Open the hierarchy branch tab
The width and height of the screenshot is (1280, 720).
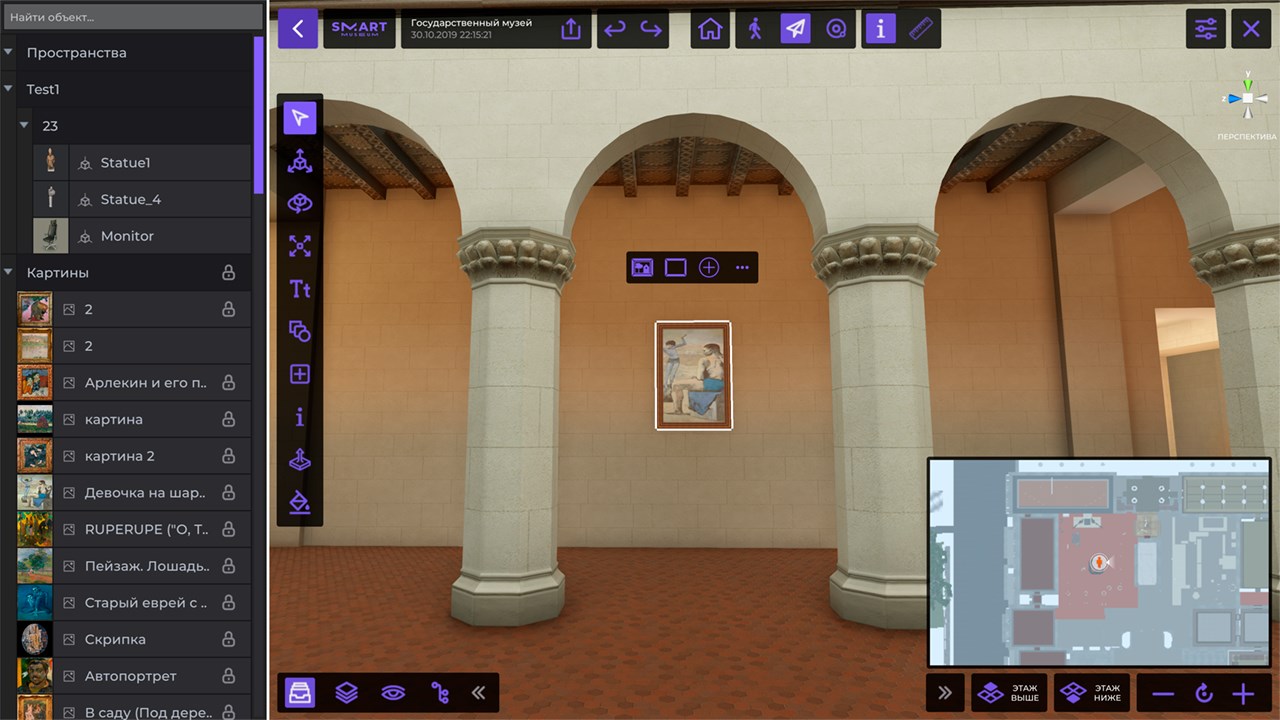click(x=439, y=692)
